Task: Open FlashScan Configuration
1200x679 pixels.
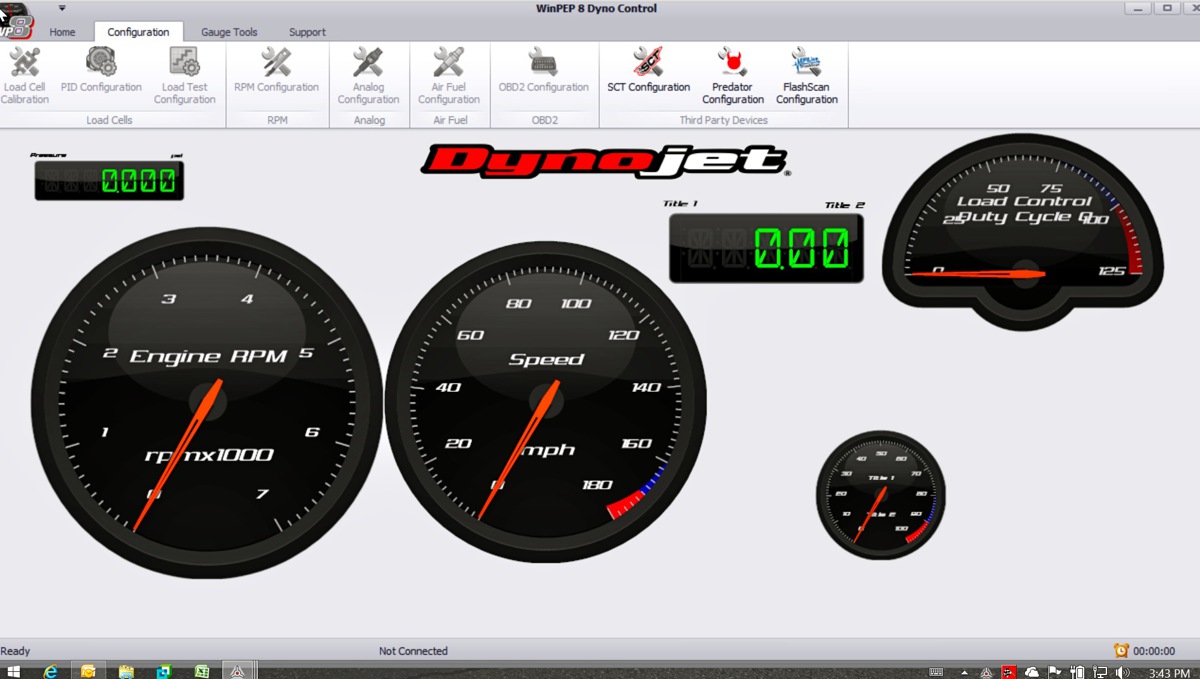Action: tap(806, 76)
